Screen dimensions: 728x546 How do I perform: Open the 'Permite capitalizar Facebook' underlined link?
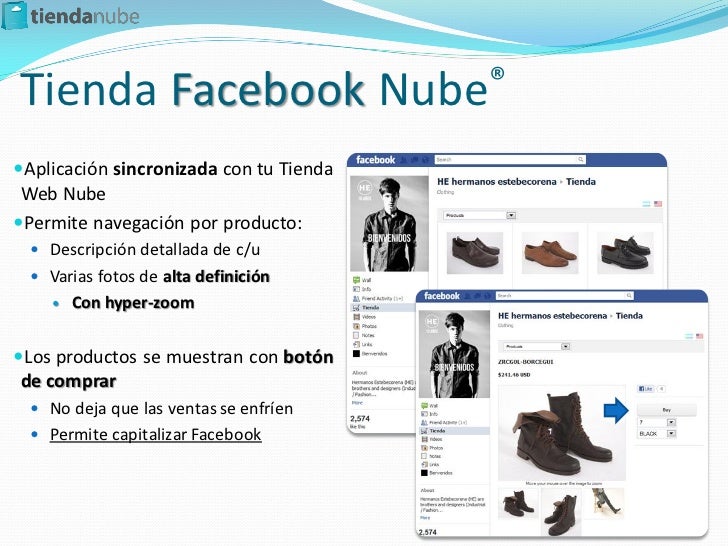(156, 435)
